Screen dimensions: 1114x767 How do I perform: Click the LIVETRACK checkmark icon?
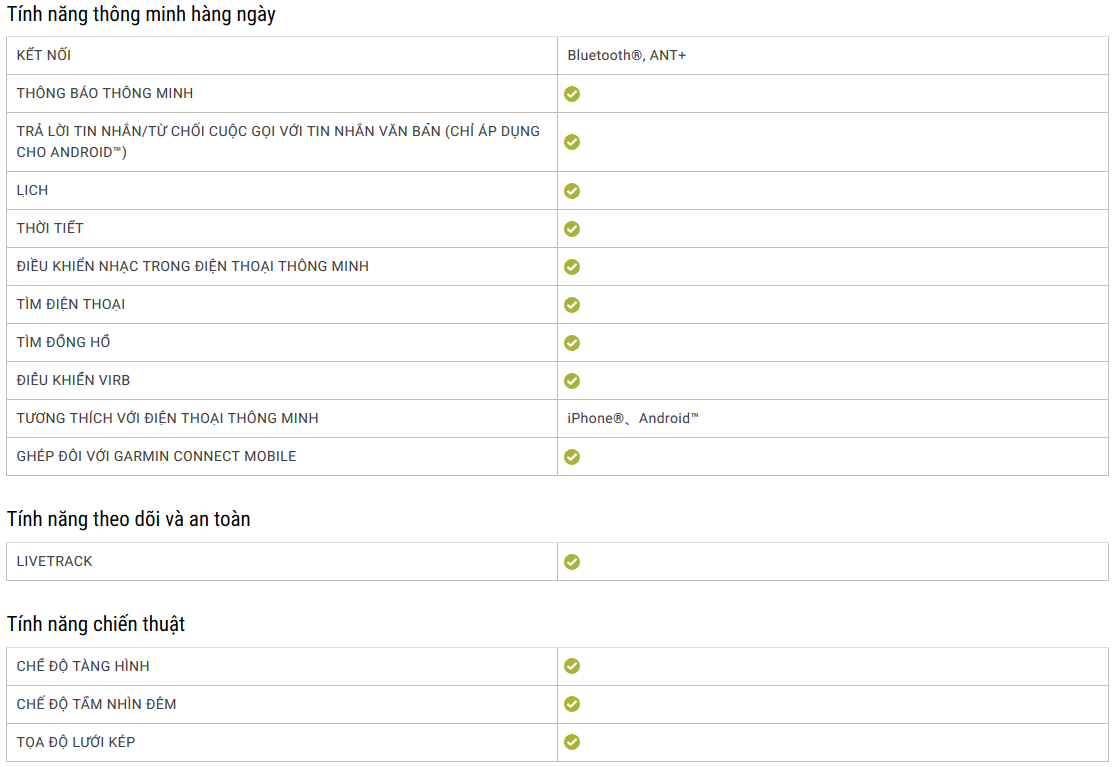tap(572, 562)
